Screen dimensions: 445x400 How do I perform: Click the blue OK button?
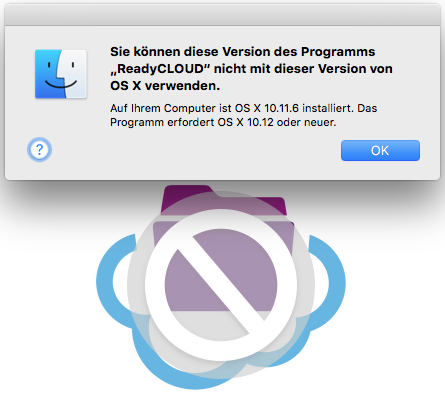(x=380, y=150)
